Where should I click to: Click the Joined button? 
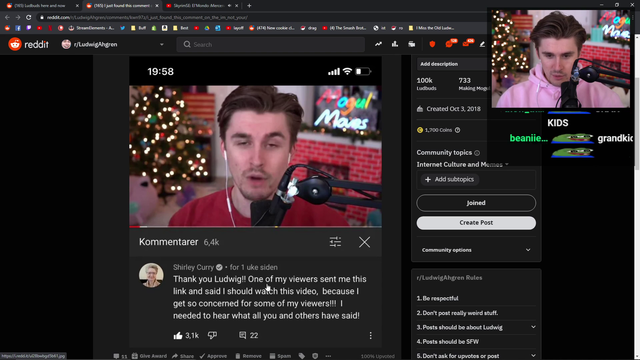(476, 203)
